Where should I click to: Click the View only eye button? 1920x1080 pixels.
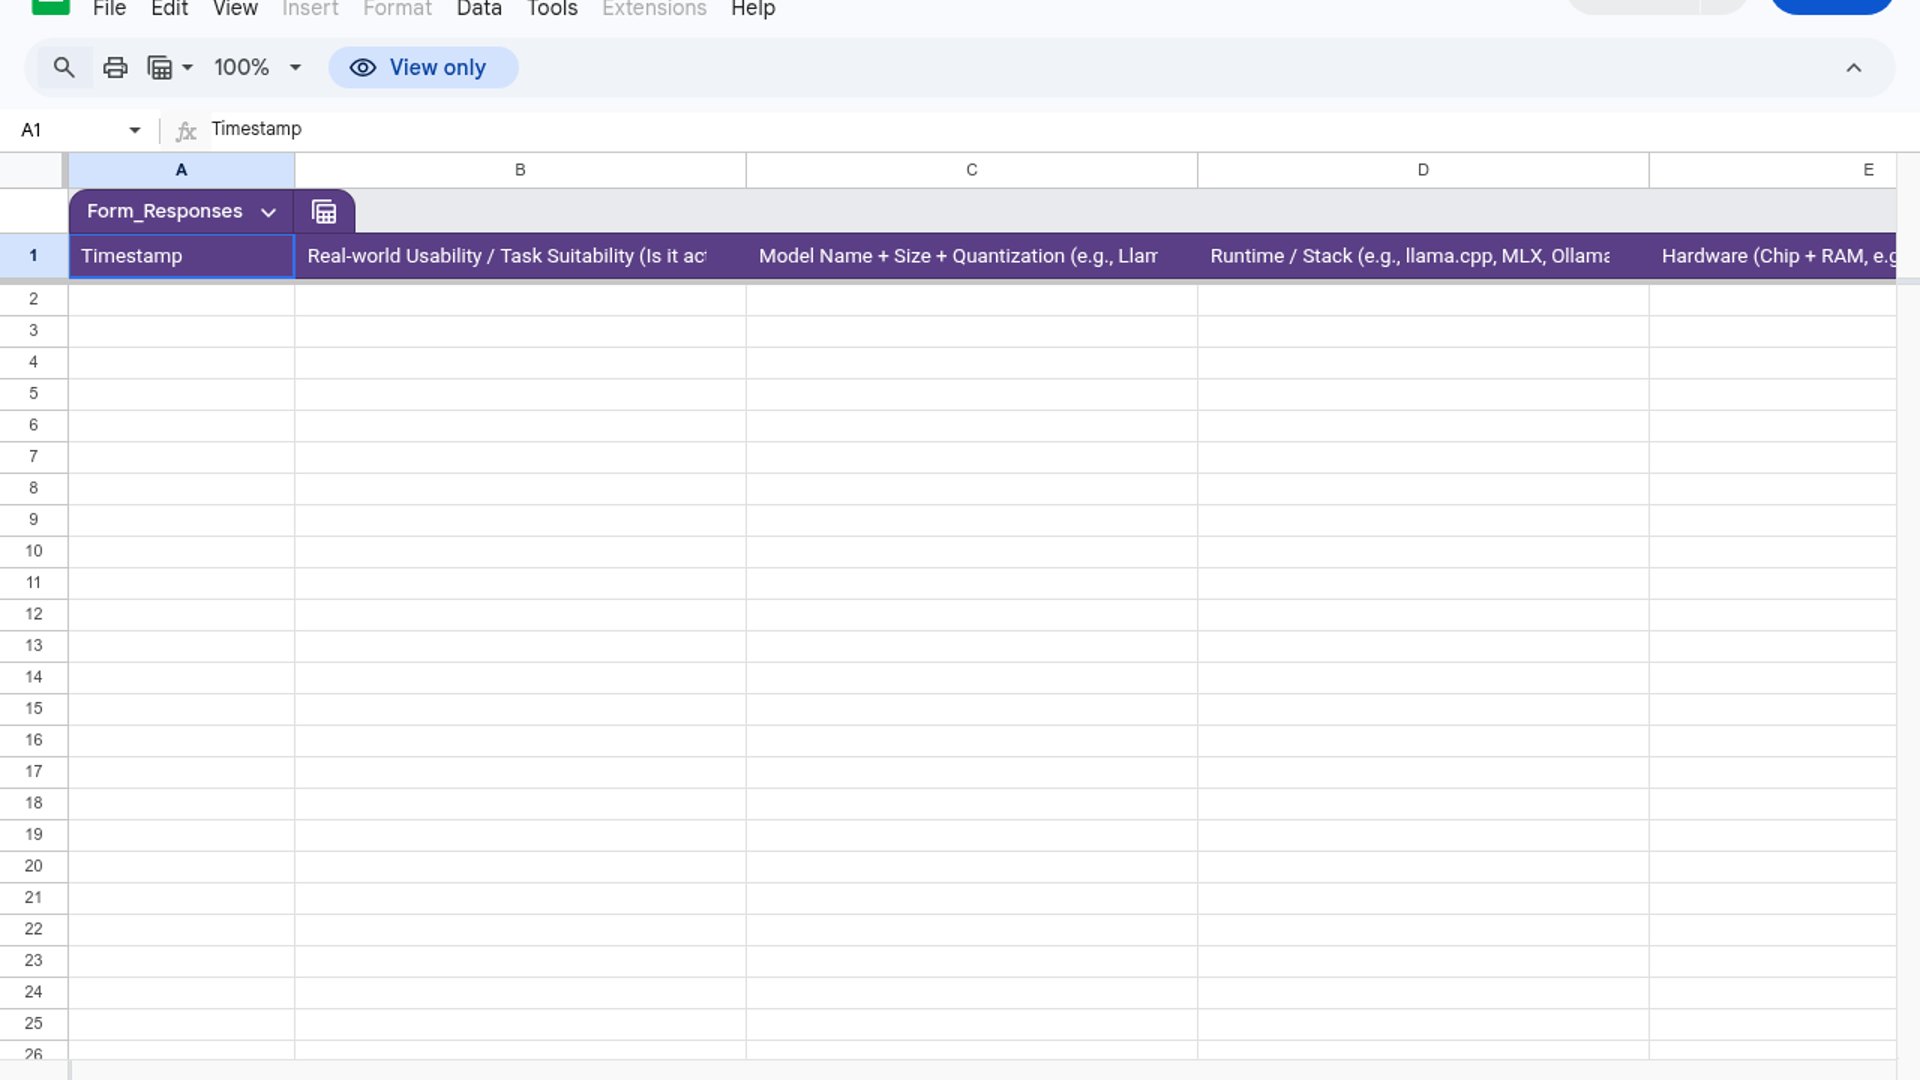point(423,68)
